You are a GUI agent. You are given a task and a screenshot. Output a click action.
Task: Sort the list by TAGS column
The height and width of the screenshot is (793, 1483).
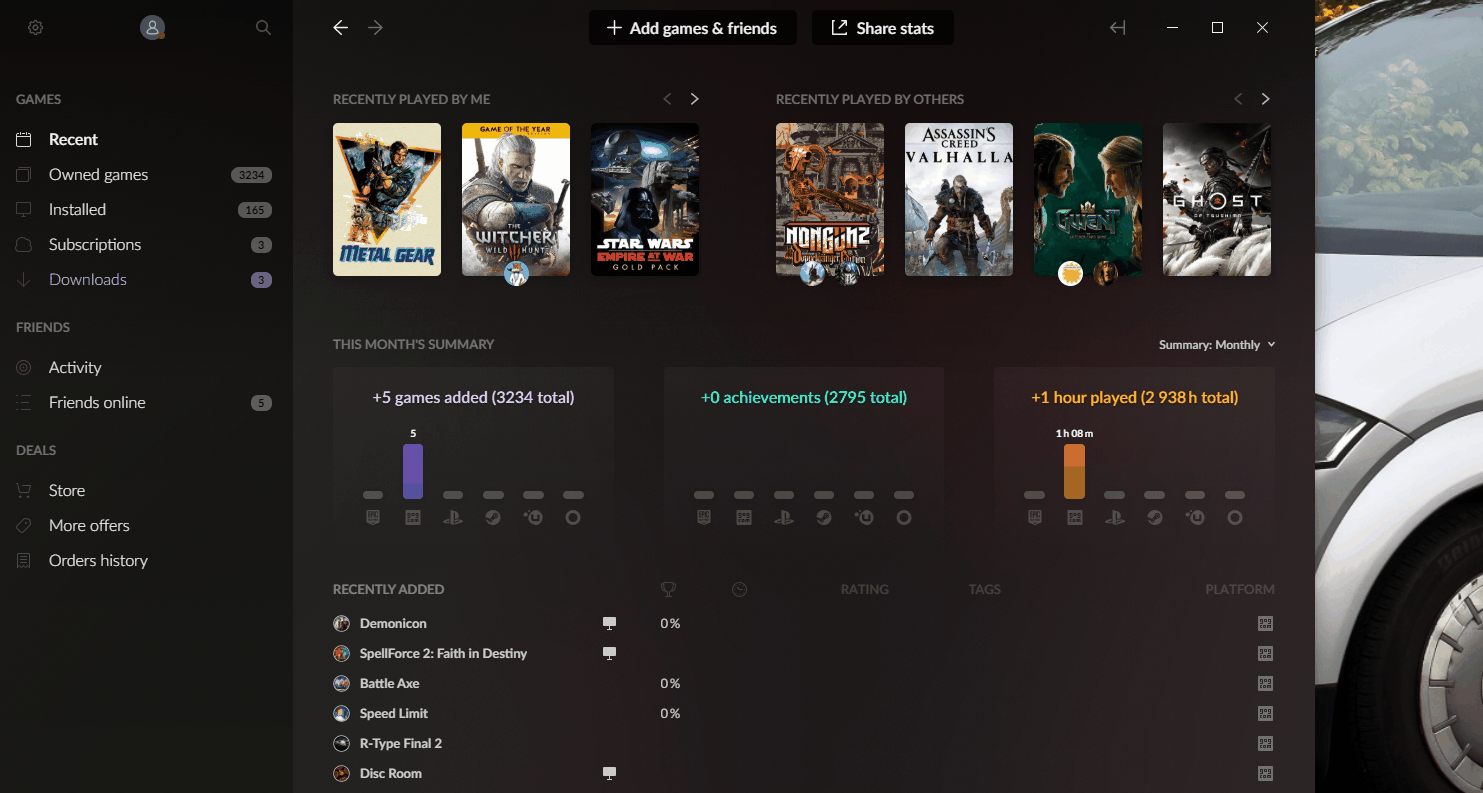point(984,589)
